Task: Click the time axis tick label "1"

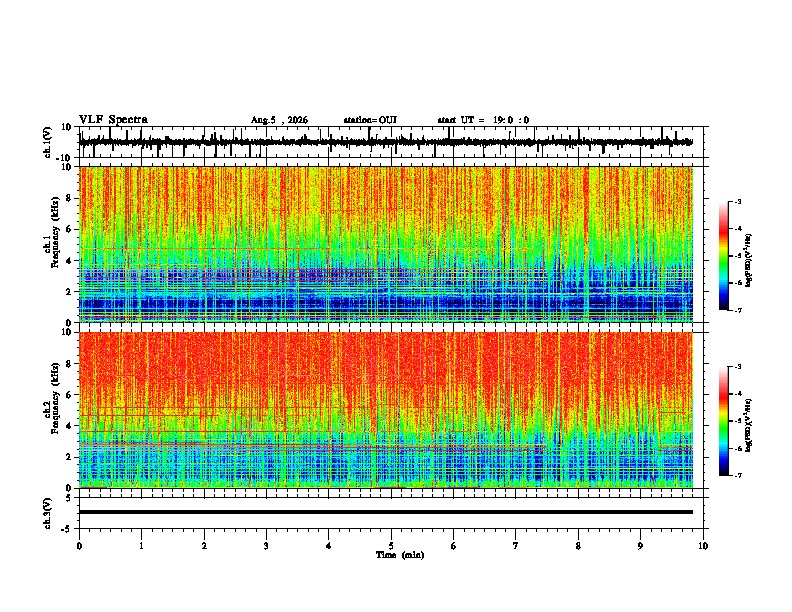Action: coord(141,546)
